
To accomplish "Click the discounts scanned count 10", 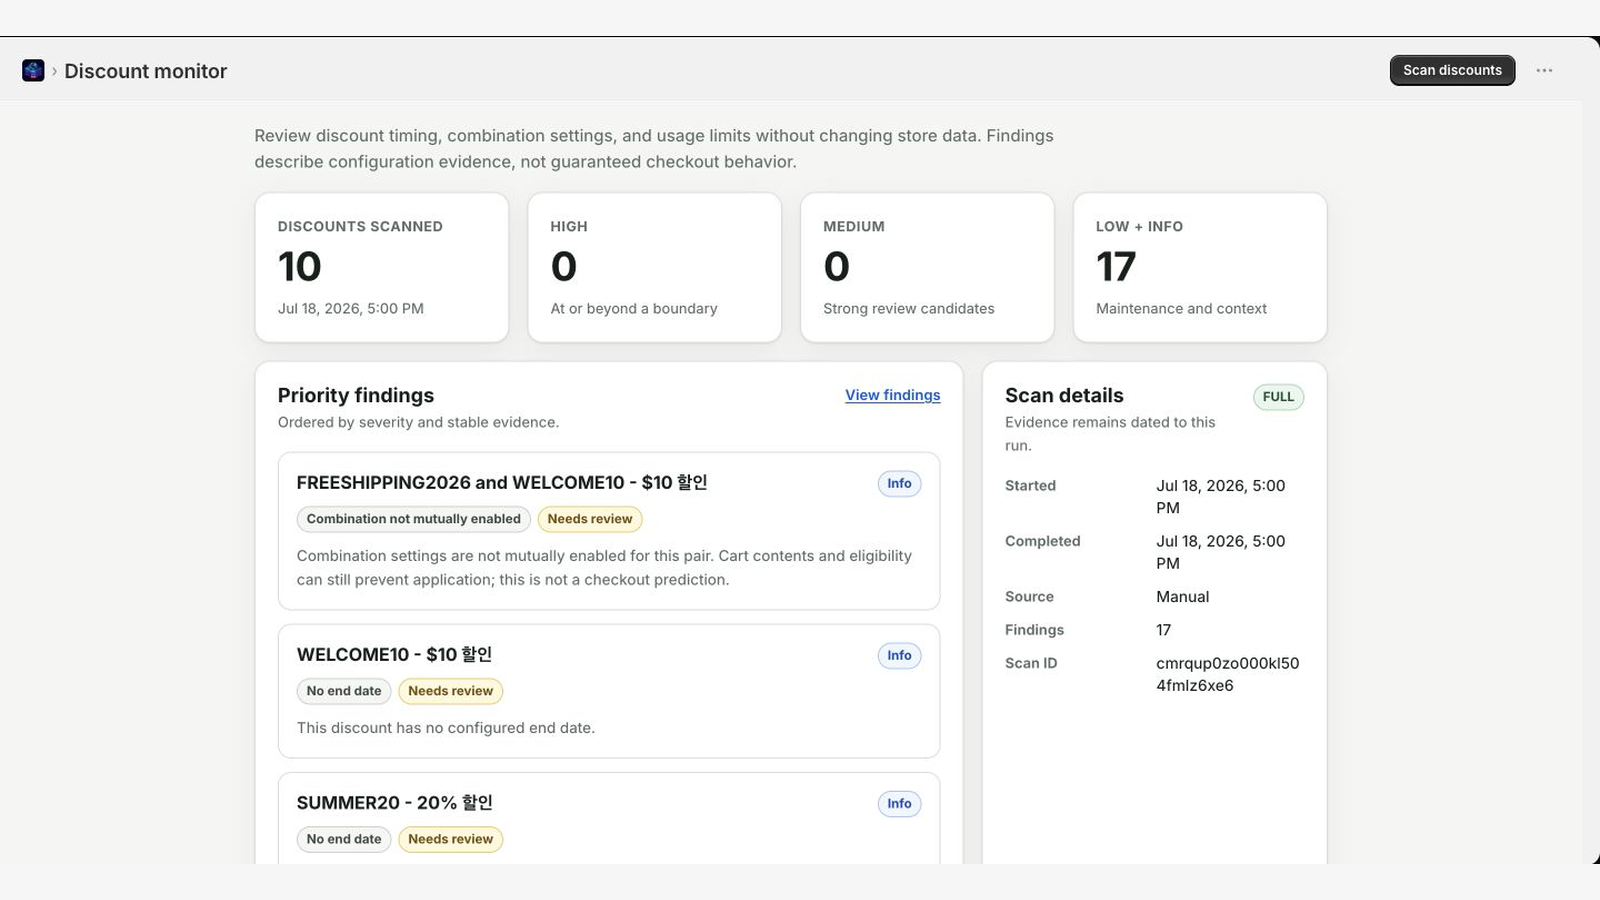I will pos(299,267).
